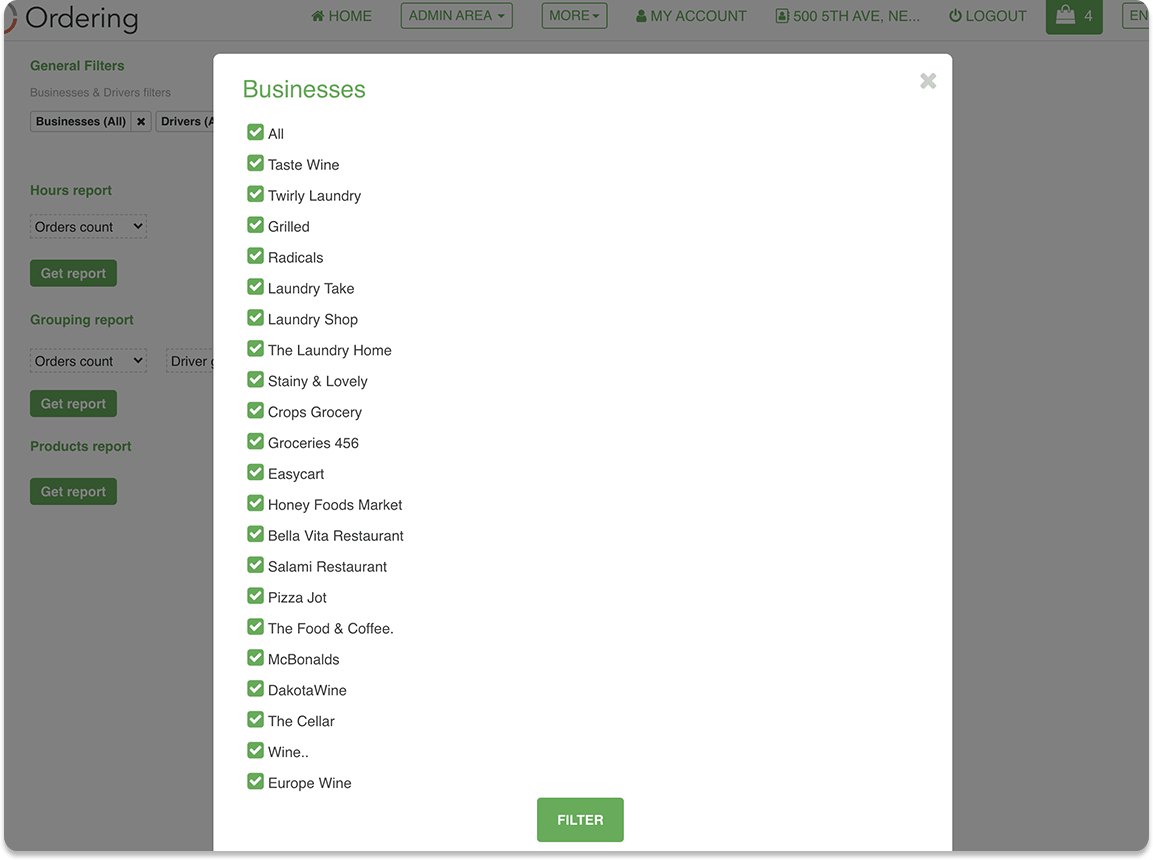The width and height of the screenshot is (1153, 860).
Task: Open the ADMIN AREA dropdown menu
Action: pos(457,15)
